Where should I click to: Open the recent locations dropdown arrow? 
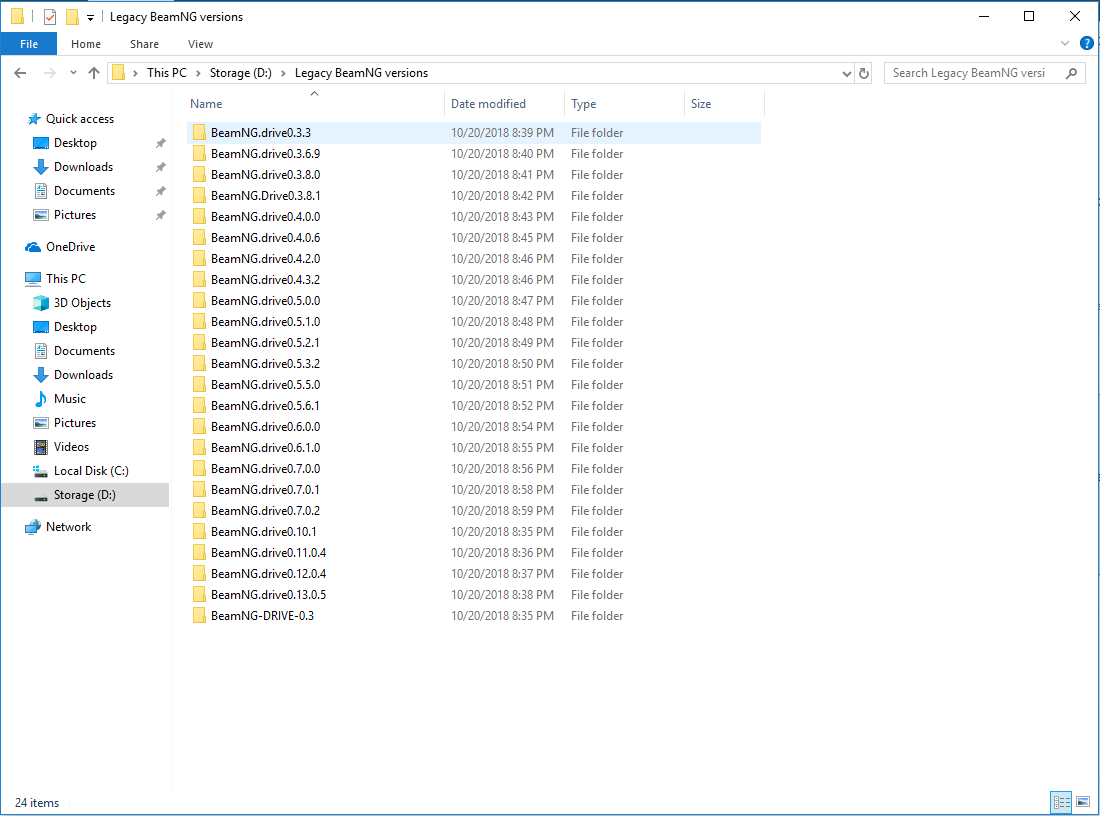[73, 73]
